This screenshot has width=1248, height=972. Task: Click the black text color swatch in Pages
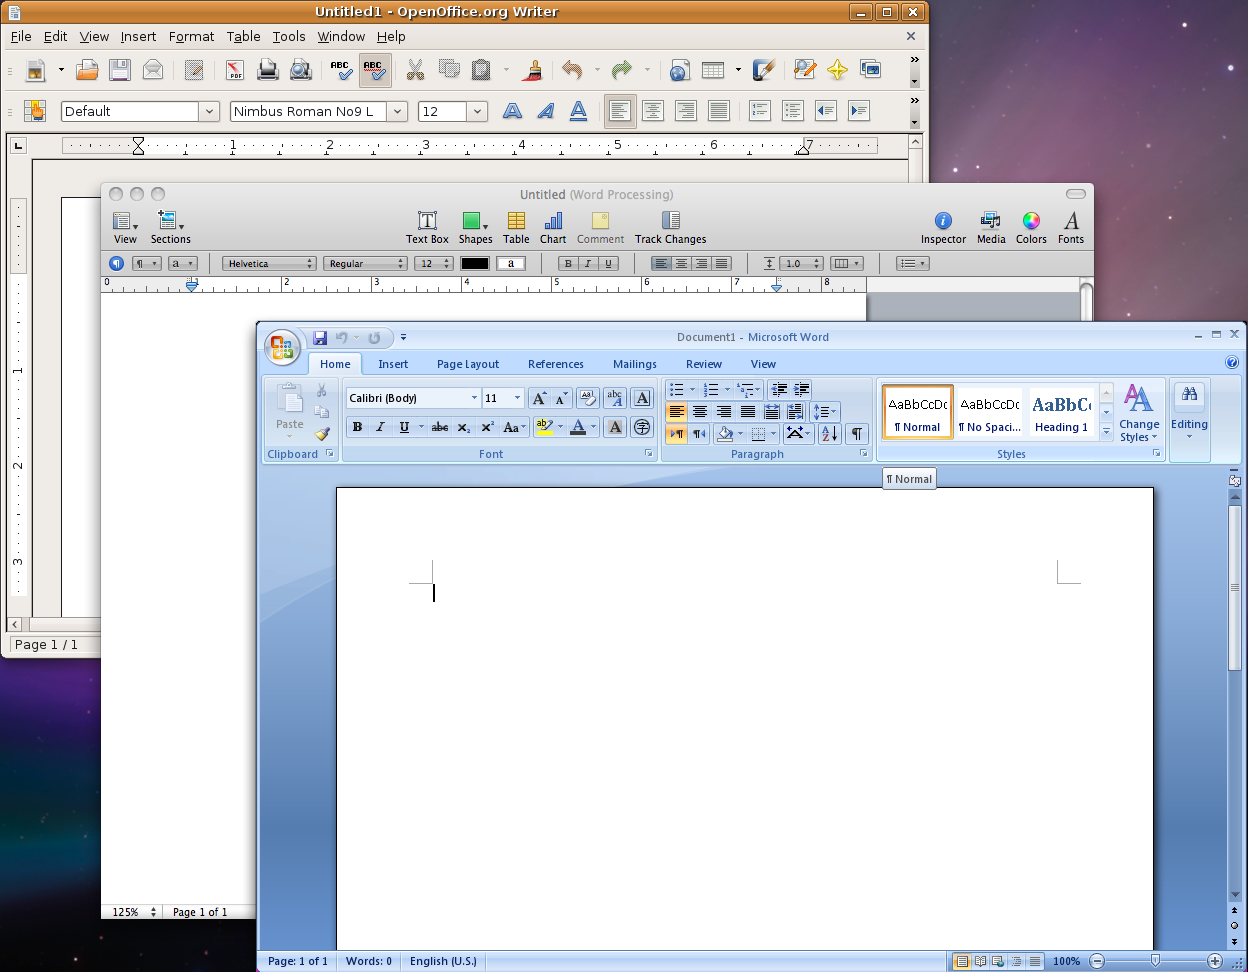pos(474,264)
